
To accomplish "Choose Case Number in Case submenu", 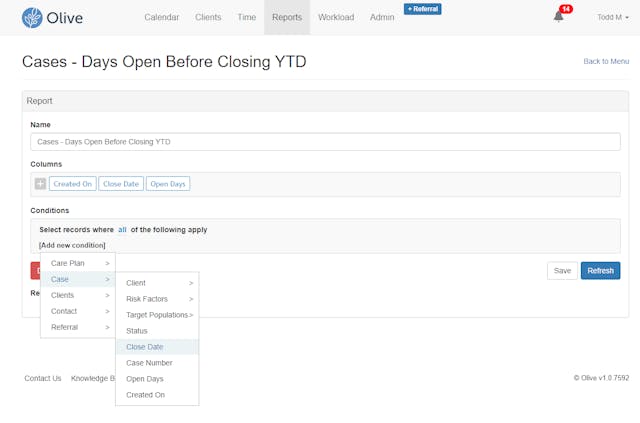I will click(158, 363).
